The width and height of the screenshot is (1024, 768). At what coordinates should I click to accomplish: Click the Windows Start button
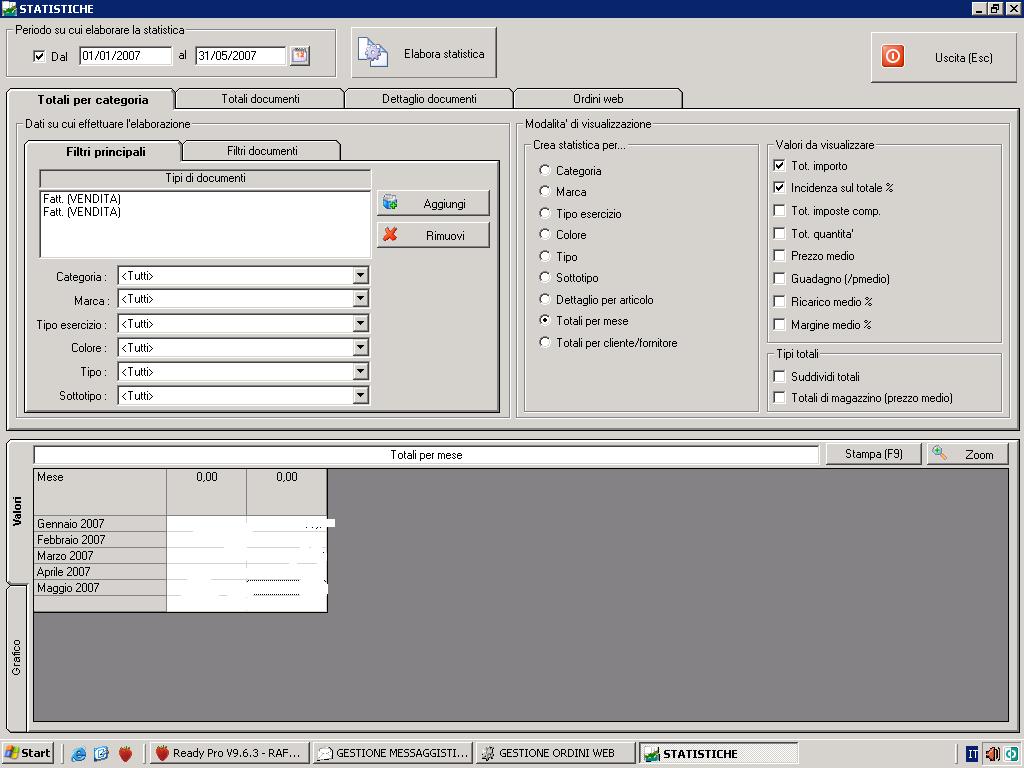27,753
